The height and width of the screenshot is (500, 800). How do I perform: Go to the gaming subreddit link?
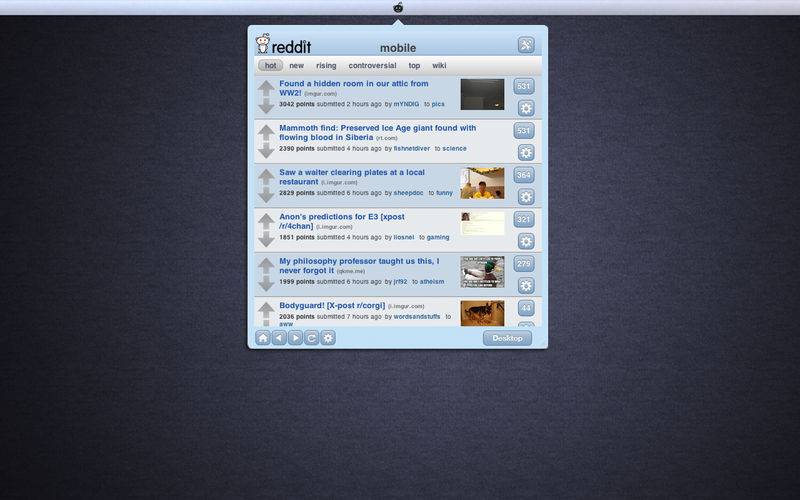[x=438, y=237]
